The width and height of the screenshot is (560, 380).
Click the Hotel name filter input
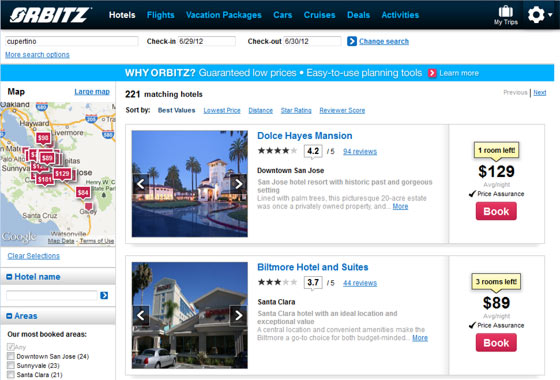pyautogui.click(x=52, y=295)
